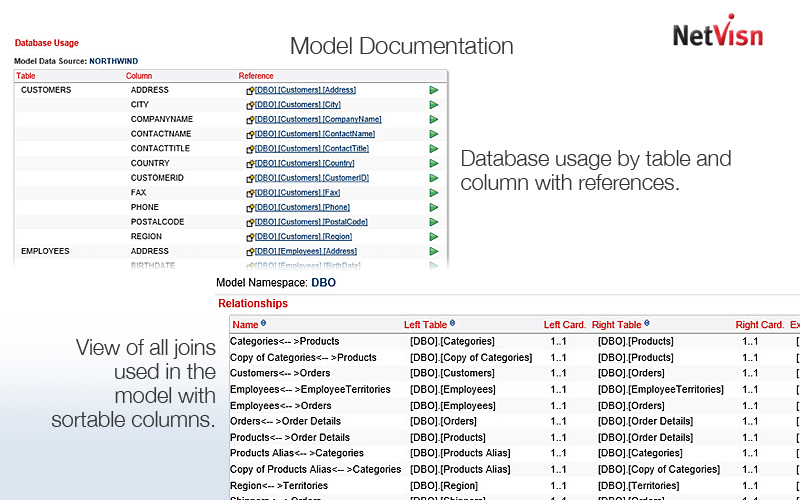Image resolution: width=800 pixels, height=500 pixels.
Task: Select the EMPLOYEES table name cell
Action: point(45,251)
